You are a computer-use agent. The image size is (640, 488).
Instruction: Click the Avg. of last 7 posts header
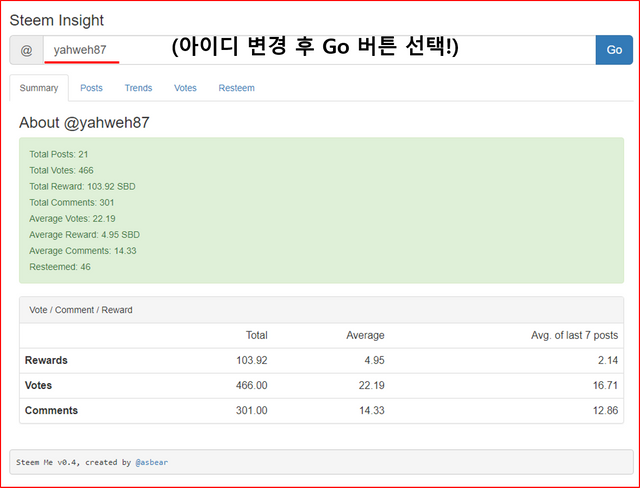click(x=574, y=335)
